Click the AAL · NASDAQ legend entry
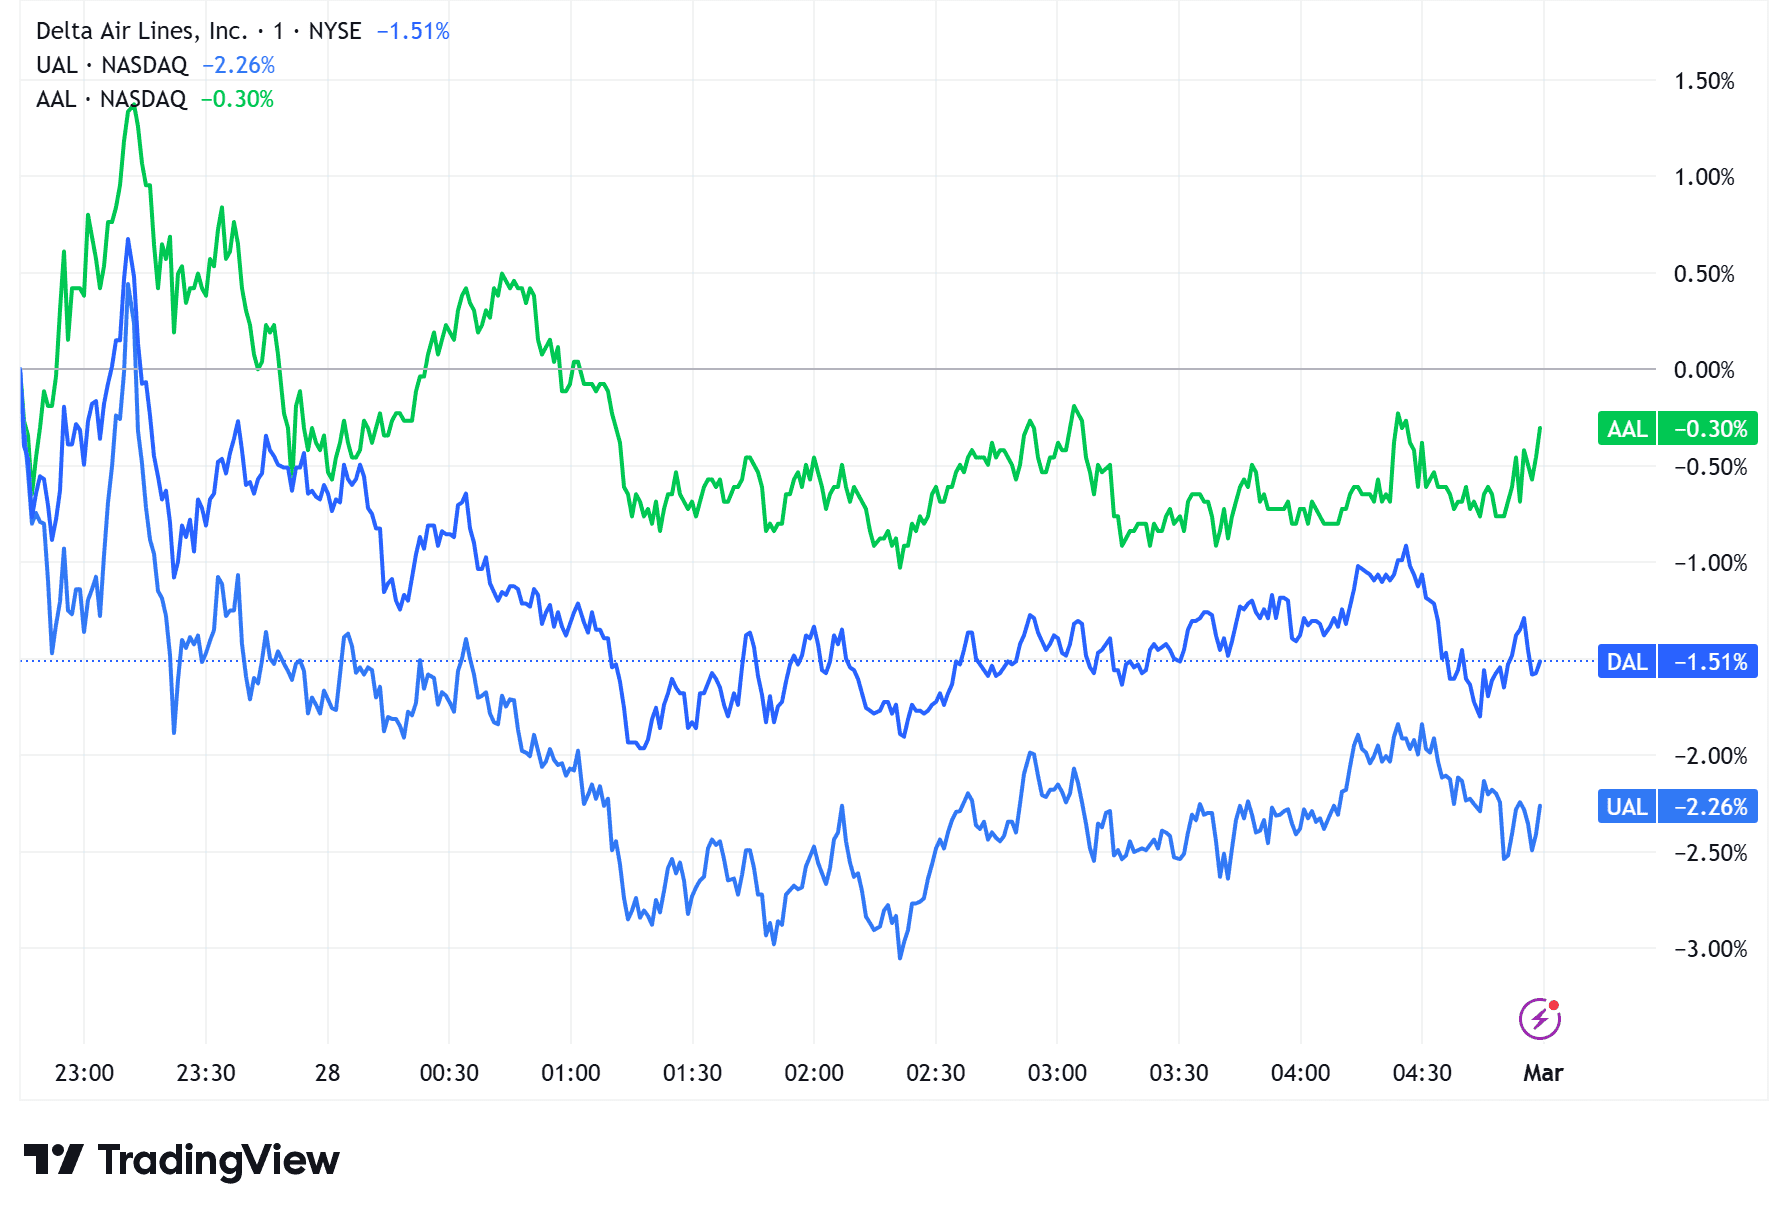This screenshot has width=1788, height=1220. (111, 99)
